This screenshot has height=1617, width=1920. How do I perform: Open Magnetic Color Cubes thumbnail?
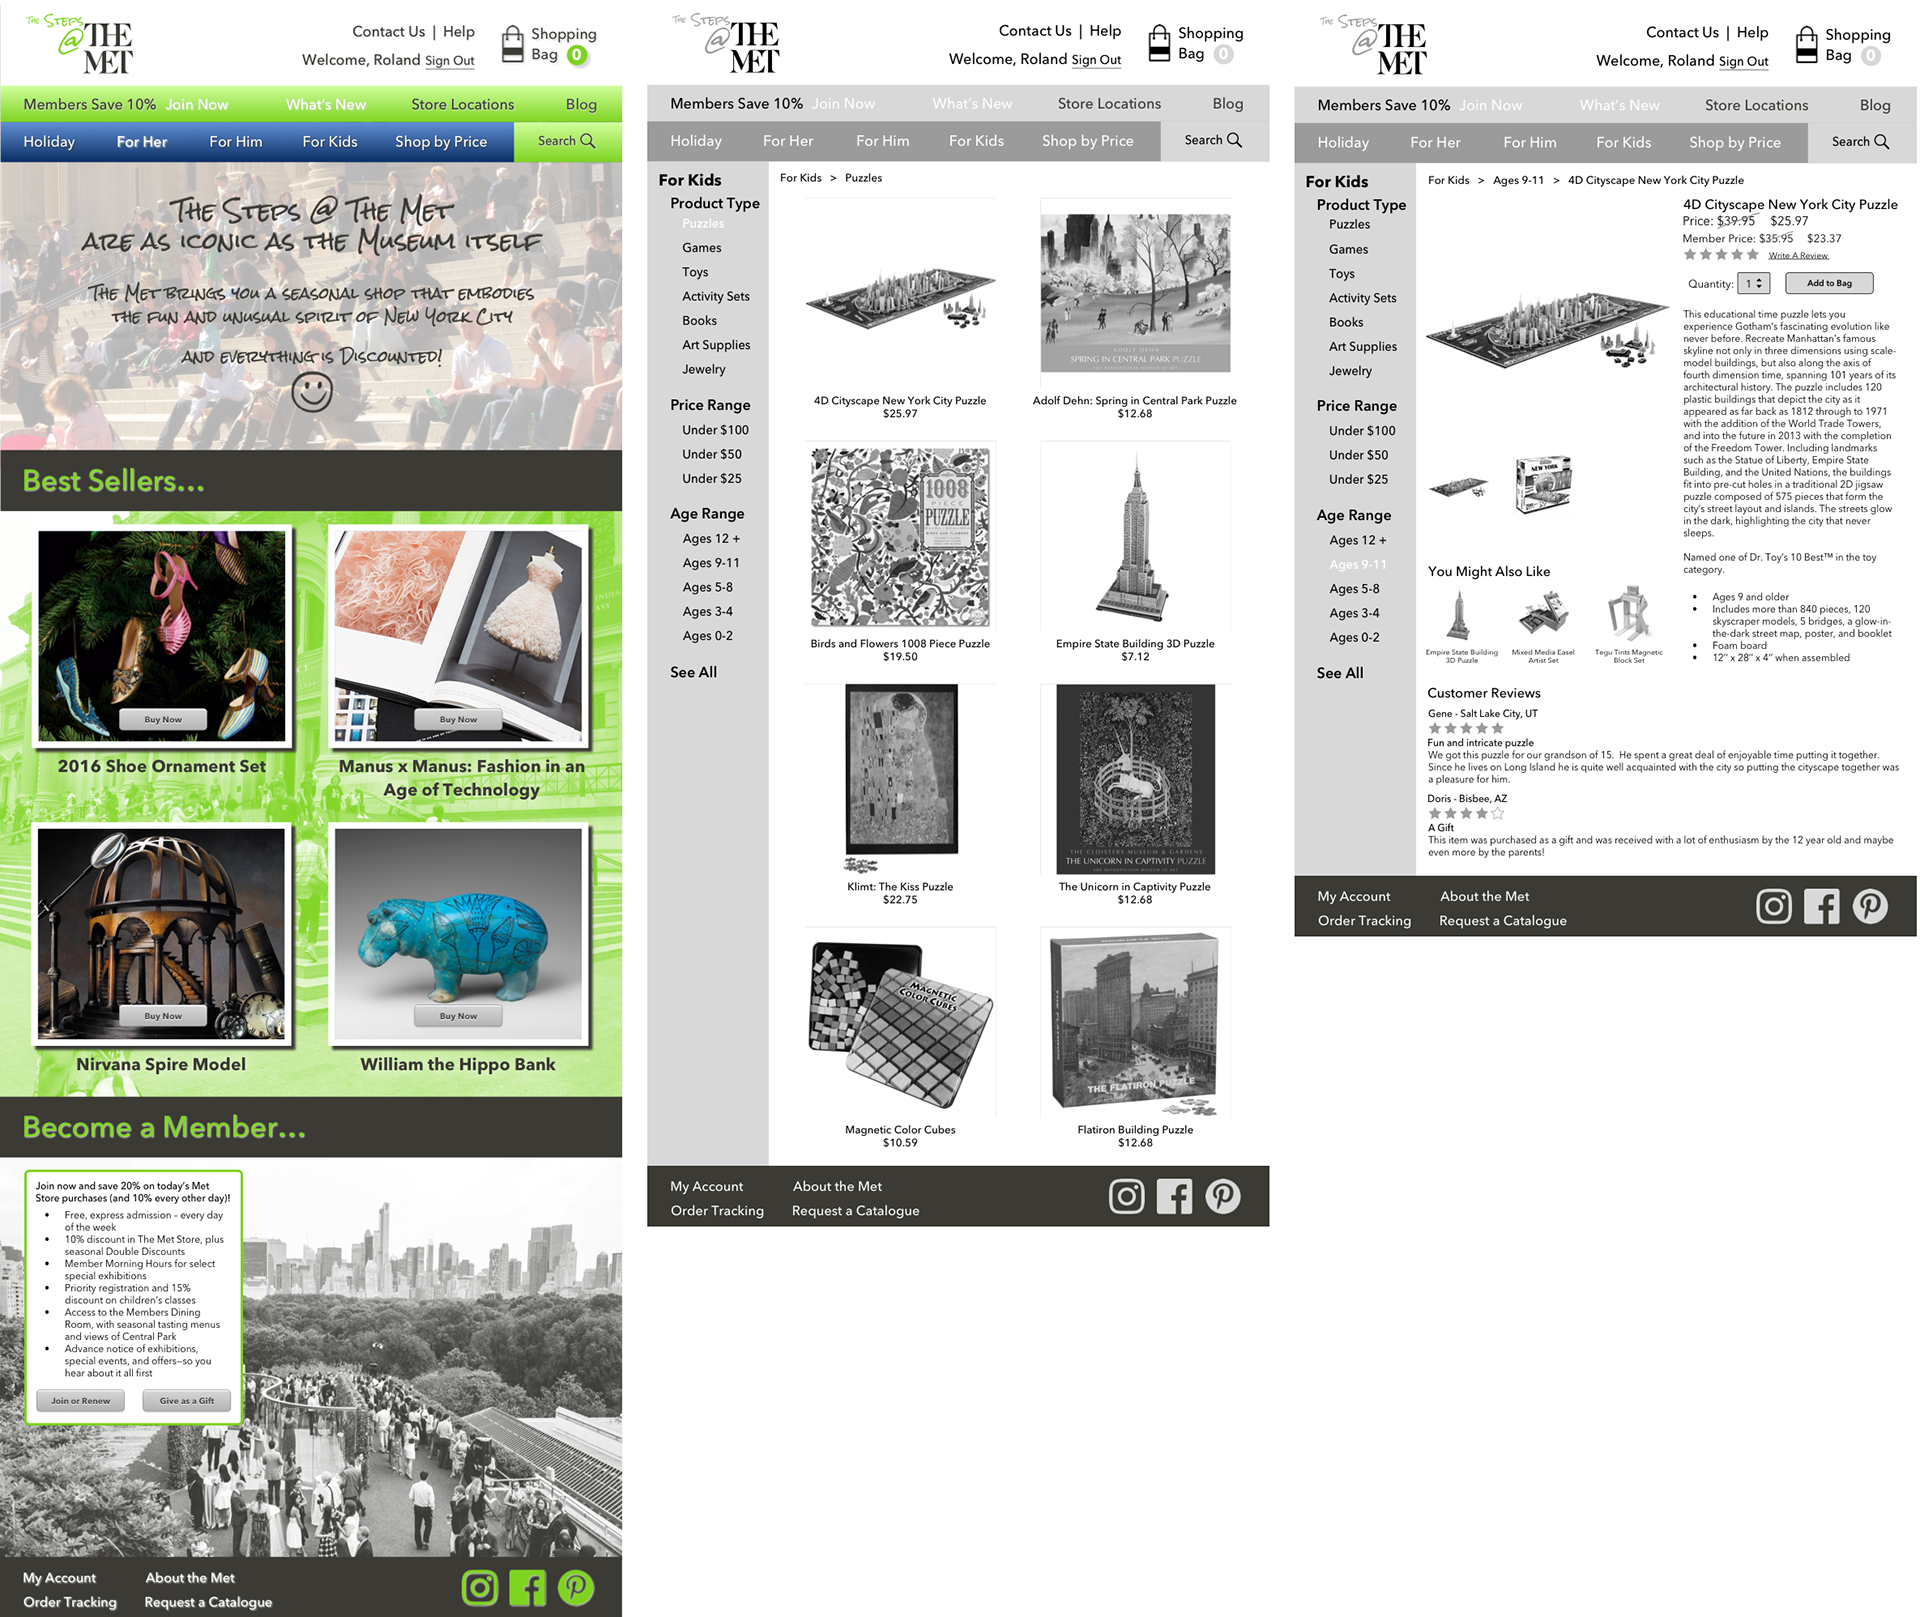click(x=901, y=1024)
